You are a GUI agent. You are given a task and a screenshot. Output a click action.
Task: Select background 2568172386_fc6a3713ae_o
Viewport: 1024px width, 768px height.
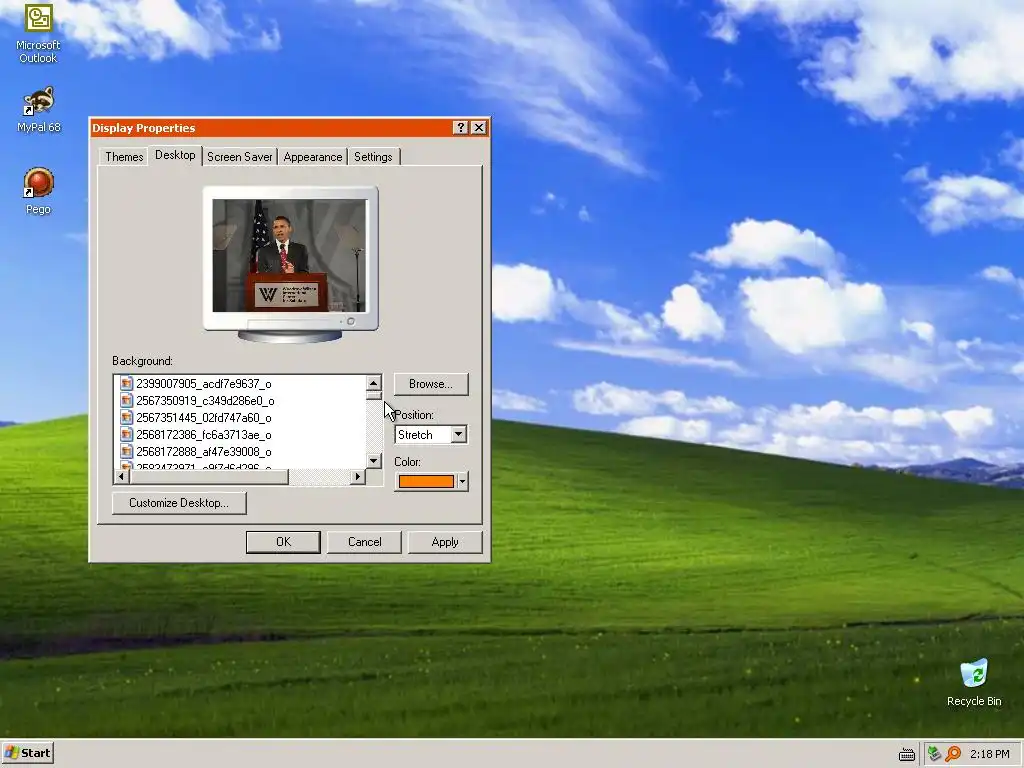click(x=204, y=434)
